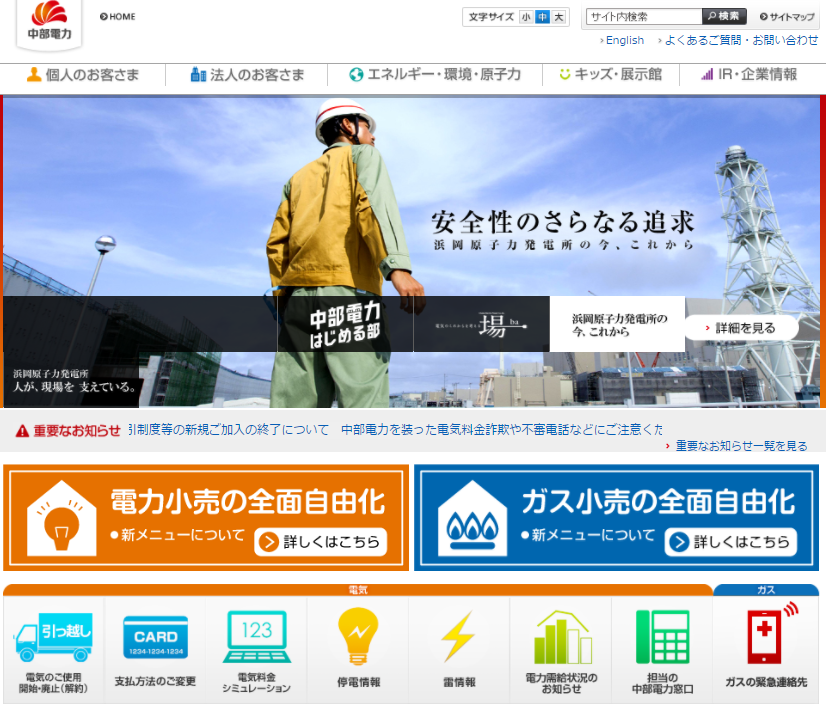
Task: Click the lightbulb 停電情報 icon
Action: click(358, 636)
